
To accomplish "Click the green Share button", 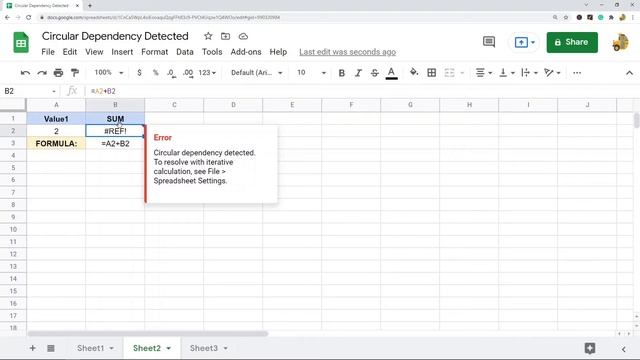I will click(572, 42).
